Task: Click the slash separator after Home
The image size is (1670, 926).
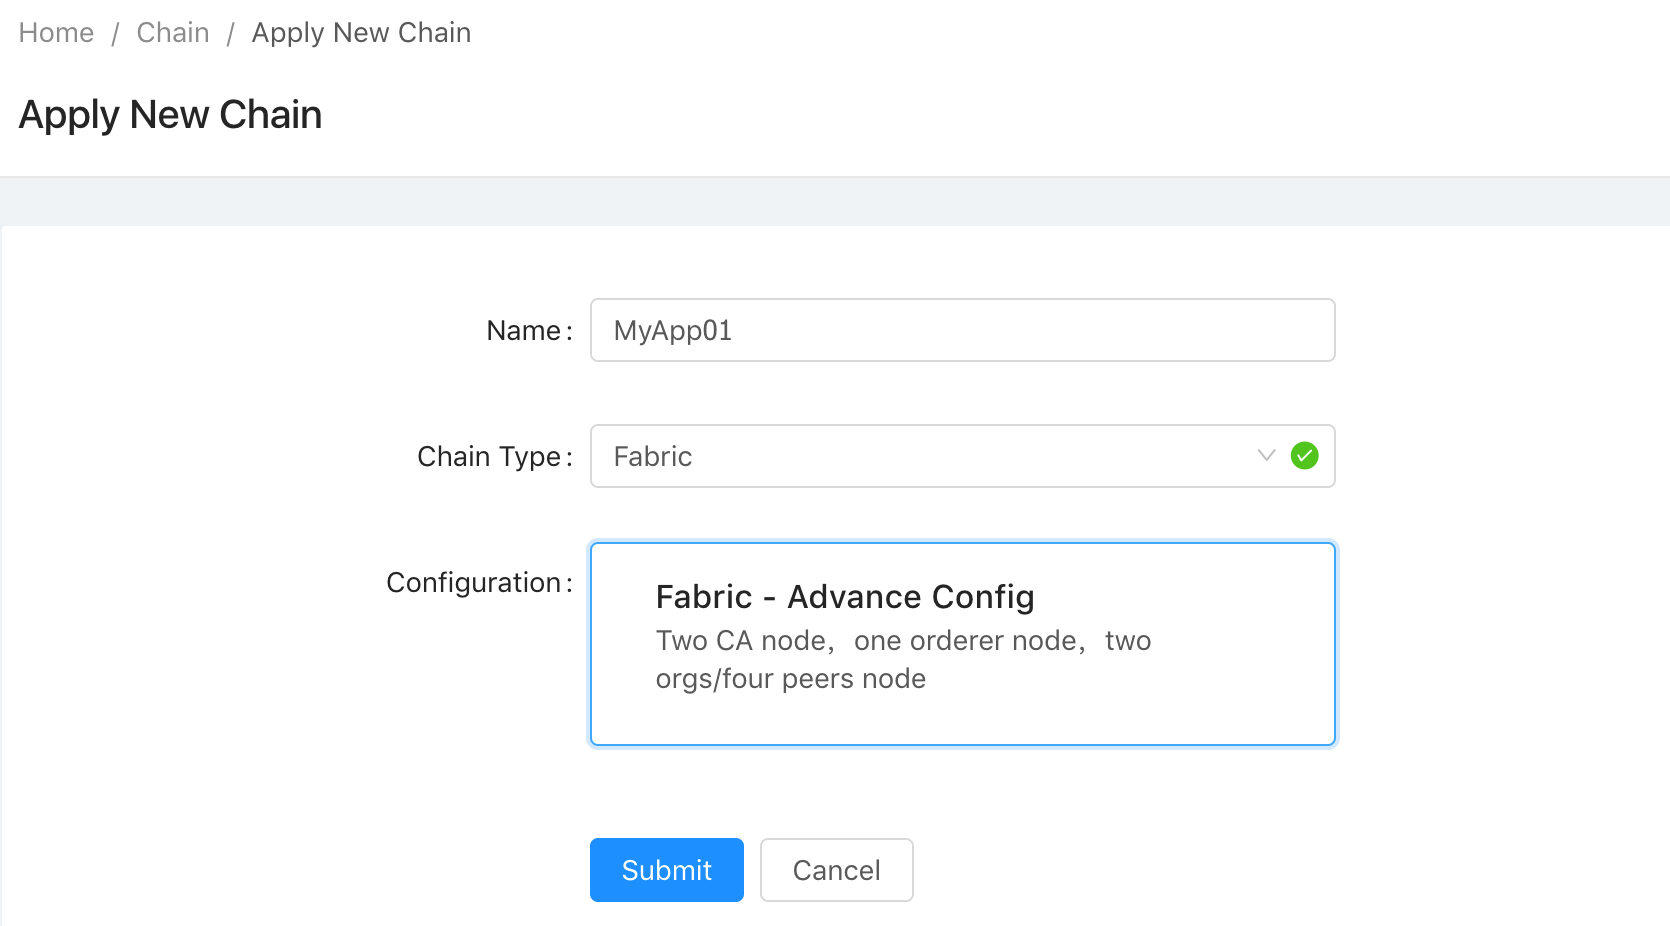Action: point(115,34)
